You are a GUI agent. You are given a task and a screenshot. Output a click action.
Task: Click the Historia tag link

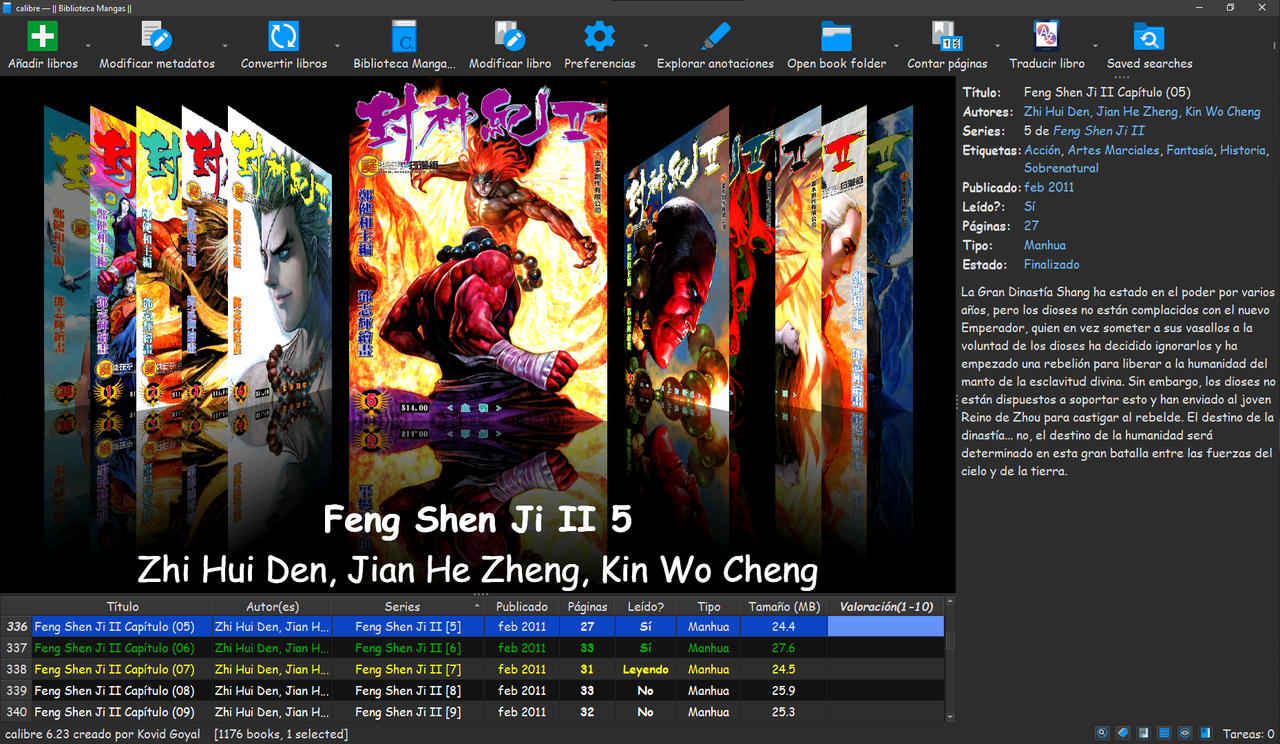pos(1243,150)
